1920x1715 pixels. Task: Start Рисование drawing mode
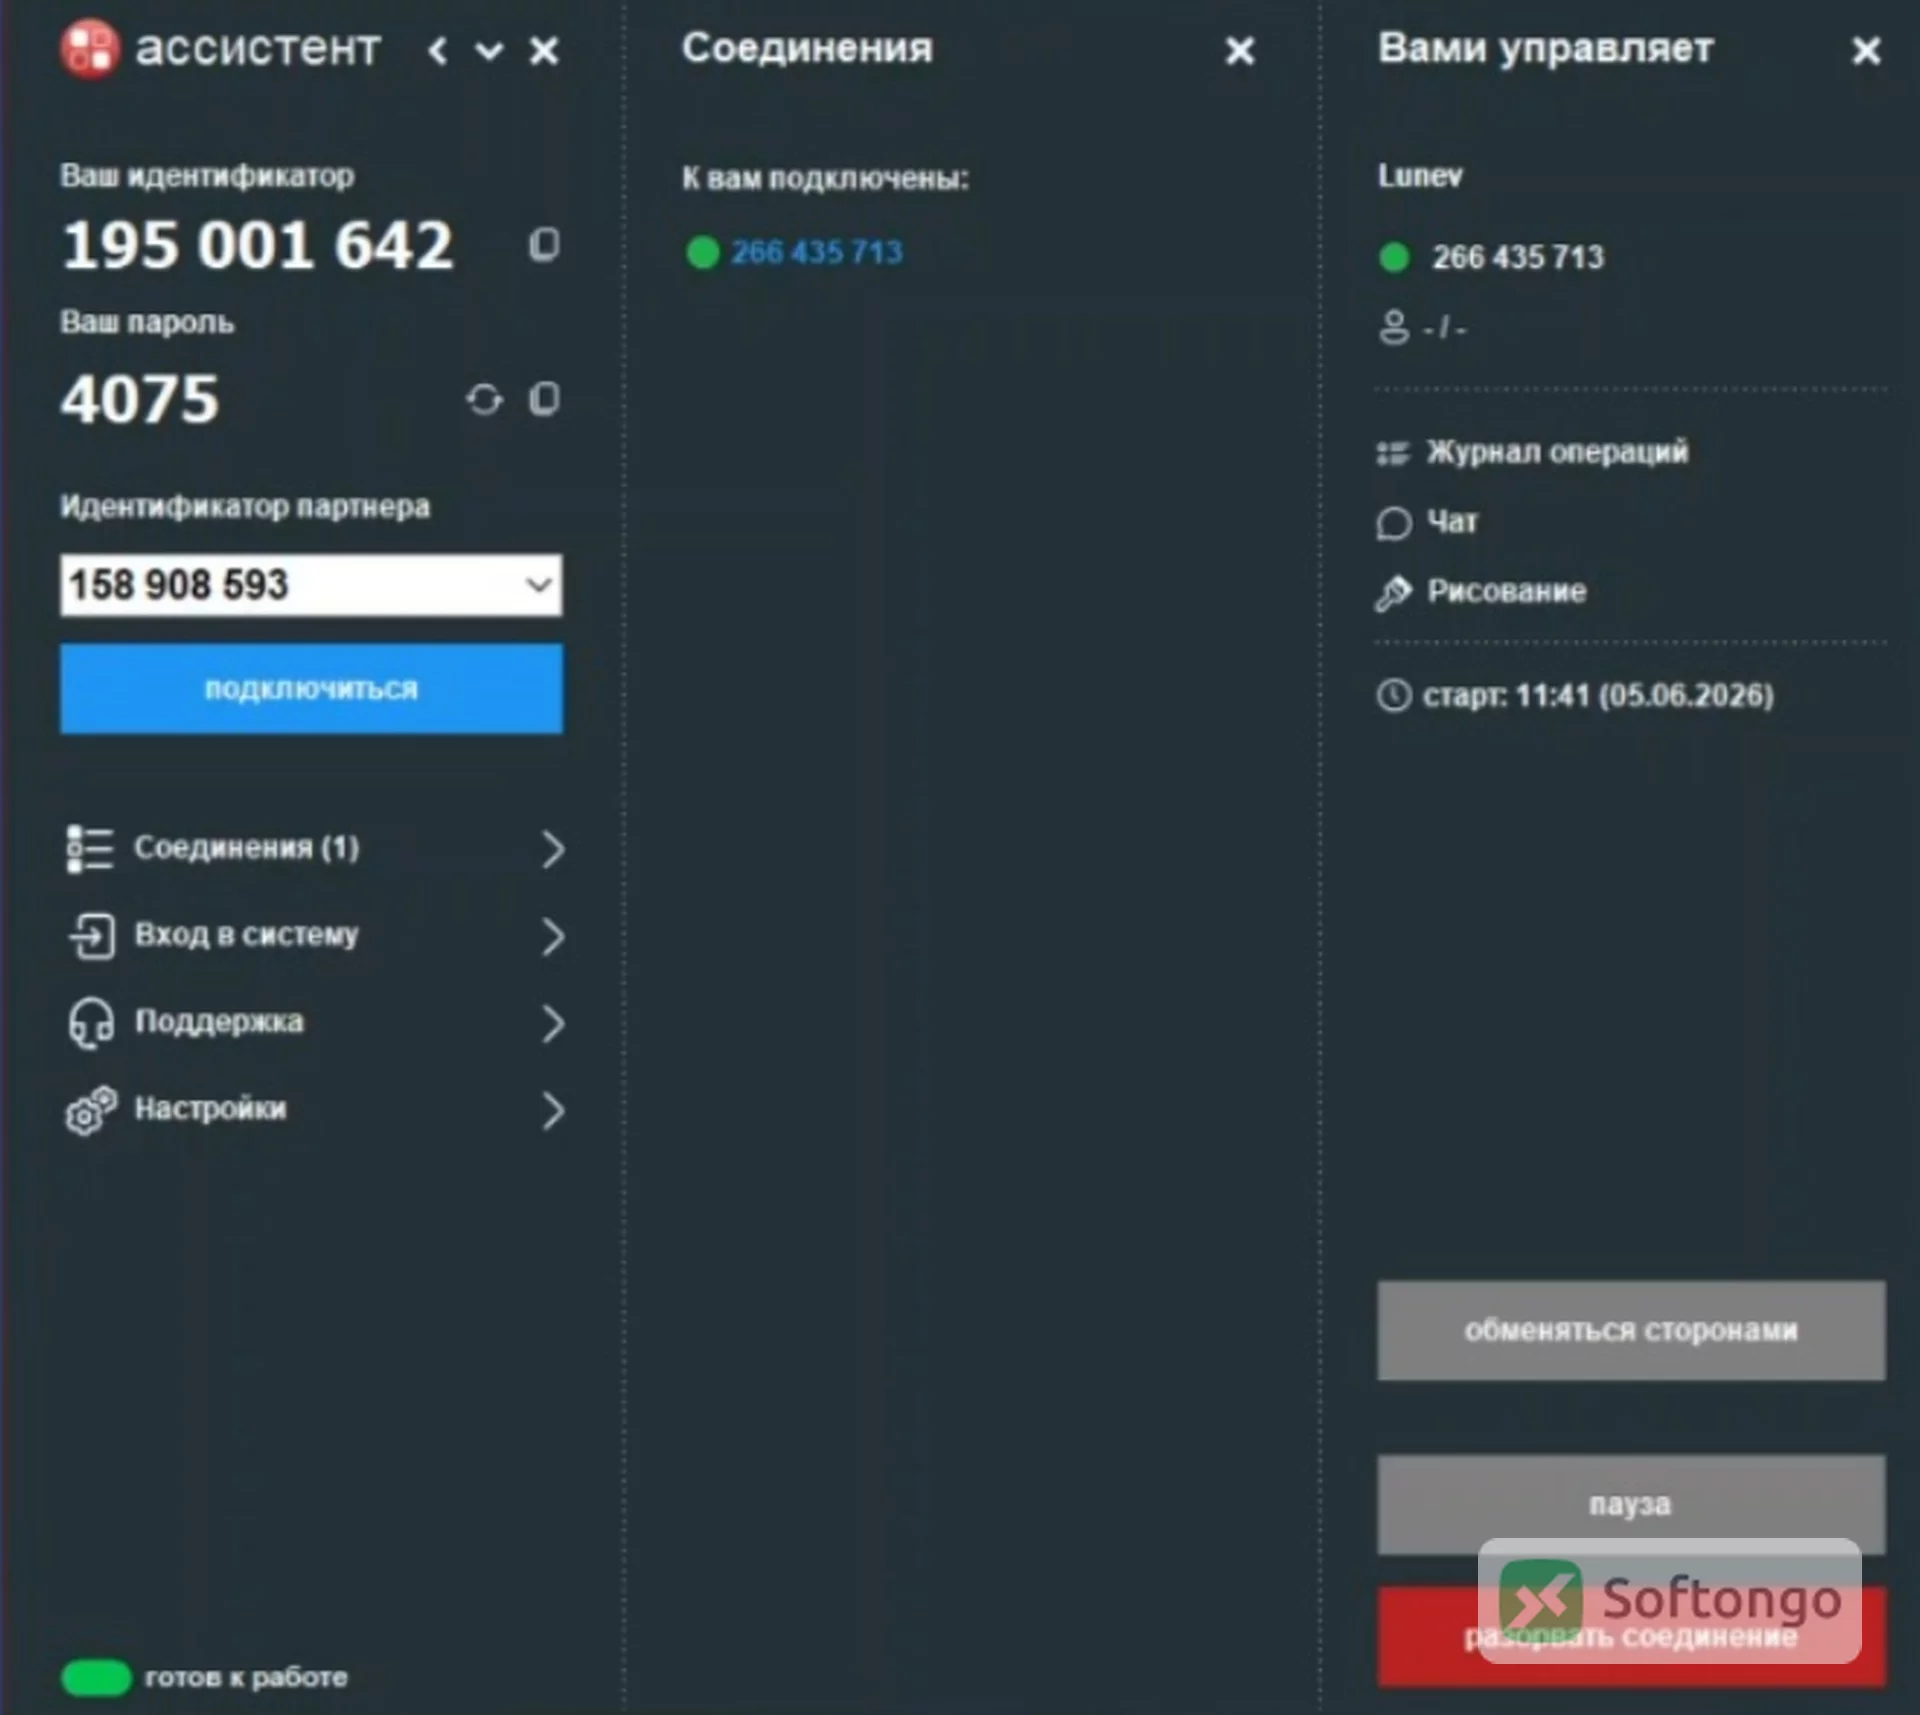1506,591
